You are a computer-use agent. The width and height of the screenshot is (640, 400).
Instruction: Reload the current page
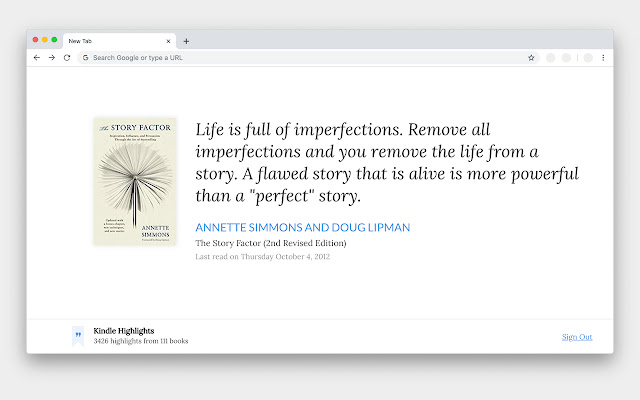66,58
